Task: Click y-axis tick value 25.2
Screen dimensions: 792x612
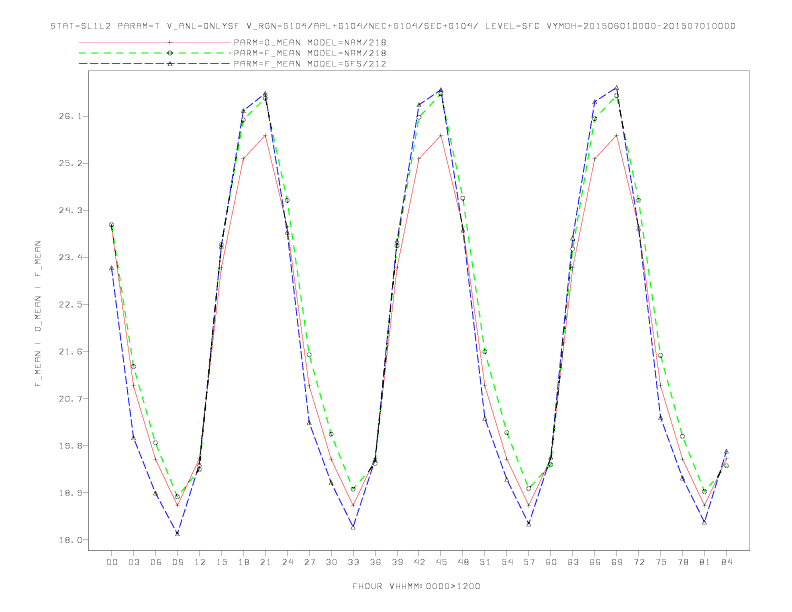Action: click(x=69, y=163)
